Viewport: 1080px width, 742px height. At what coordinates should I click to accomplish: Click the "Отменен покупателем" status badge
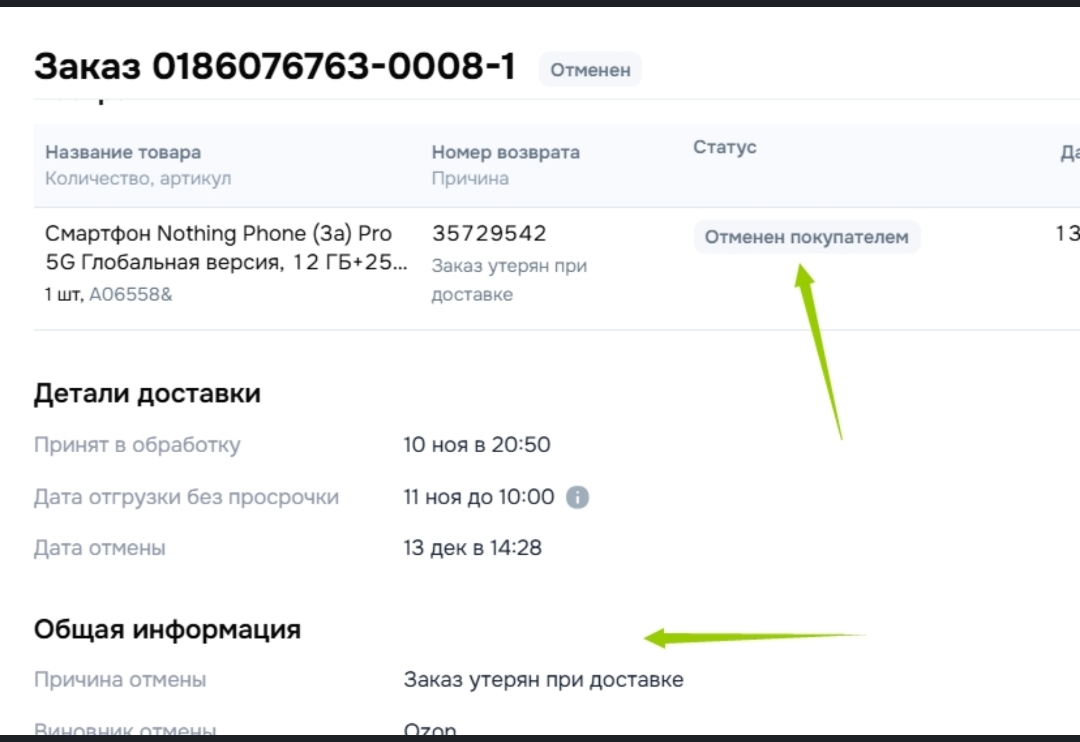point(806,237)
